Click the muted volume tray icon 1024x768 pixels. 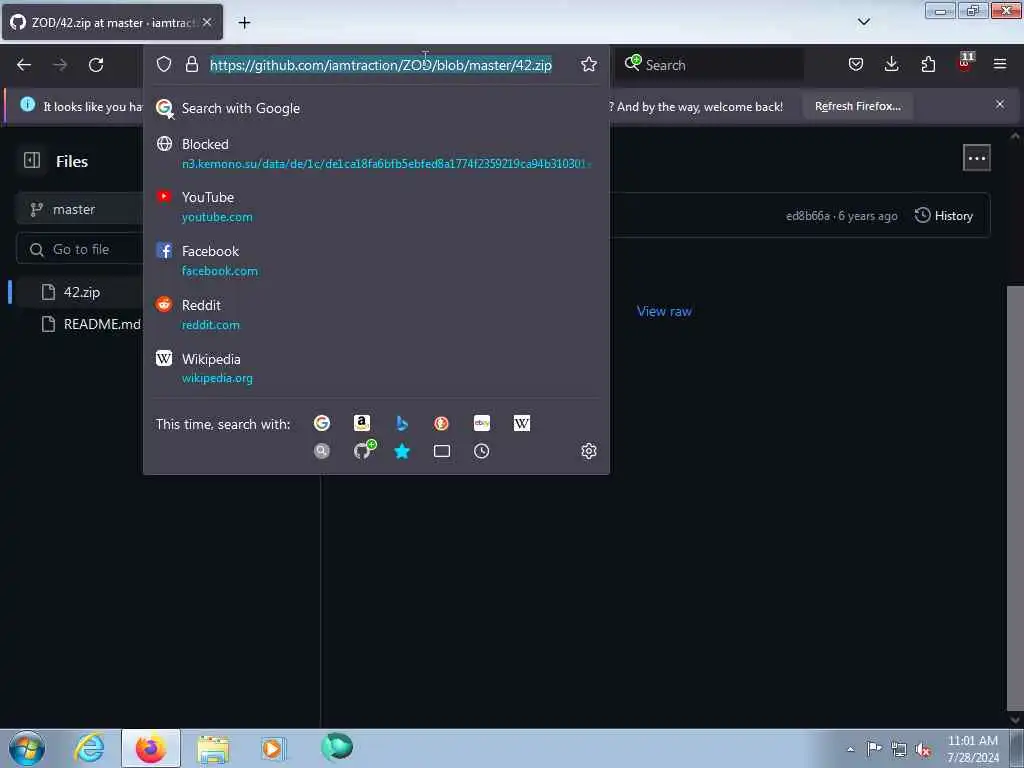pos(922,749)
